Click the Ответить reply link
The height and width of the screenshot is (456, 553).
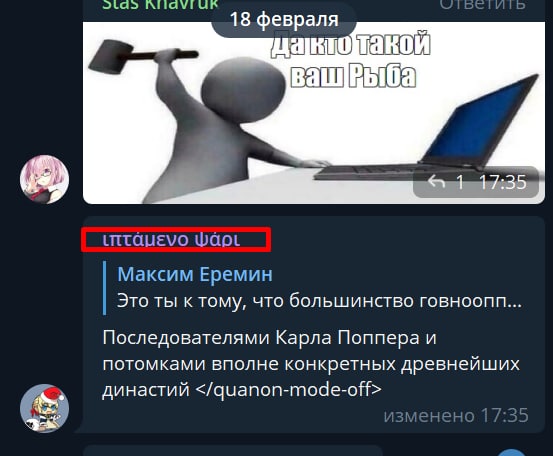point(482,5)
